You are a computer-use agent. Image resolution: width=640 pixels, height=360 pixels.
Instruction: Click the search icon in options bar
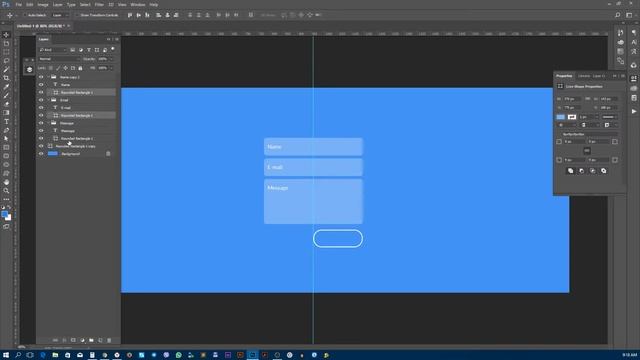coord(618,15)
